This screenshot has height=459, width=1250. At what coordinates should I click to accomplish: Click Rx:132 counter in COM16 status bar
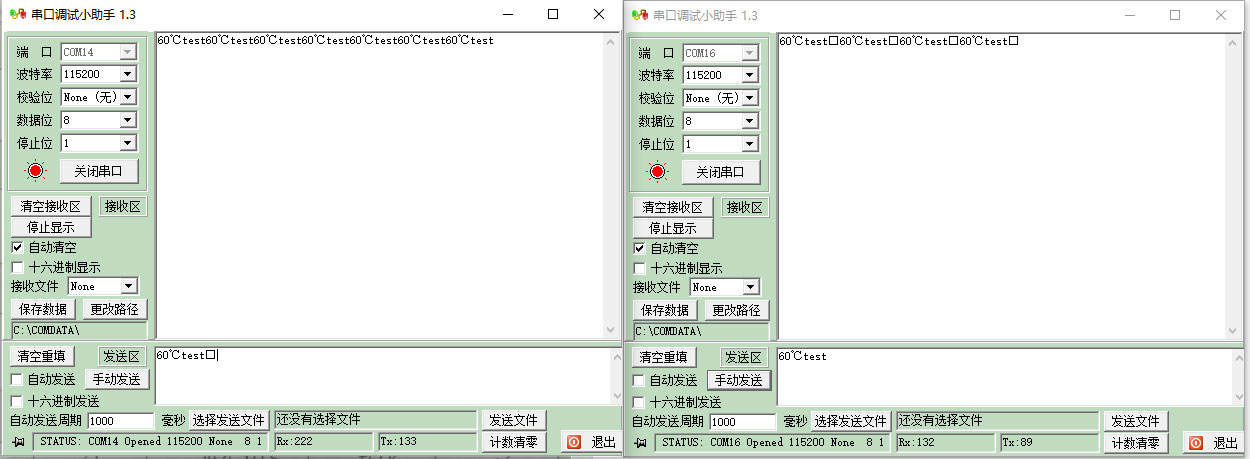(945, 442)
